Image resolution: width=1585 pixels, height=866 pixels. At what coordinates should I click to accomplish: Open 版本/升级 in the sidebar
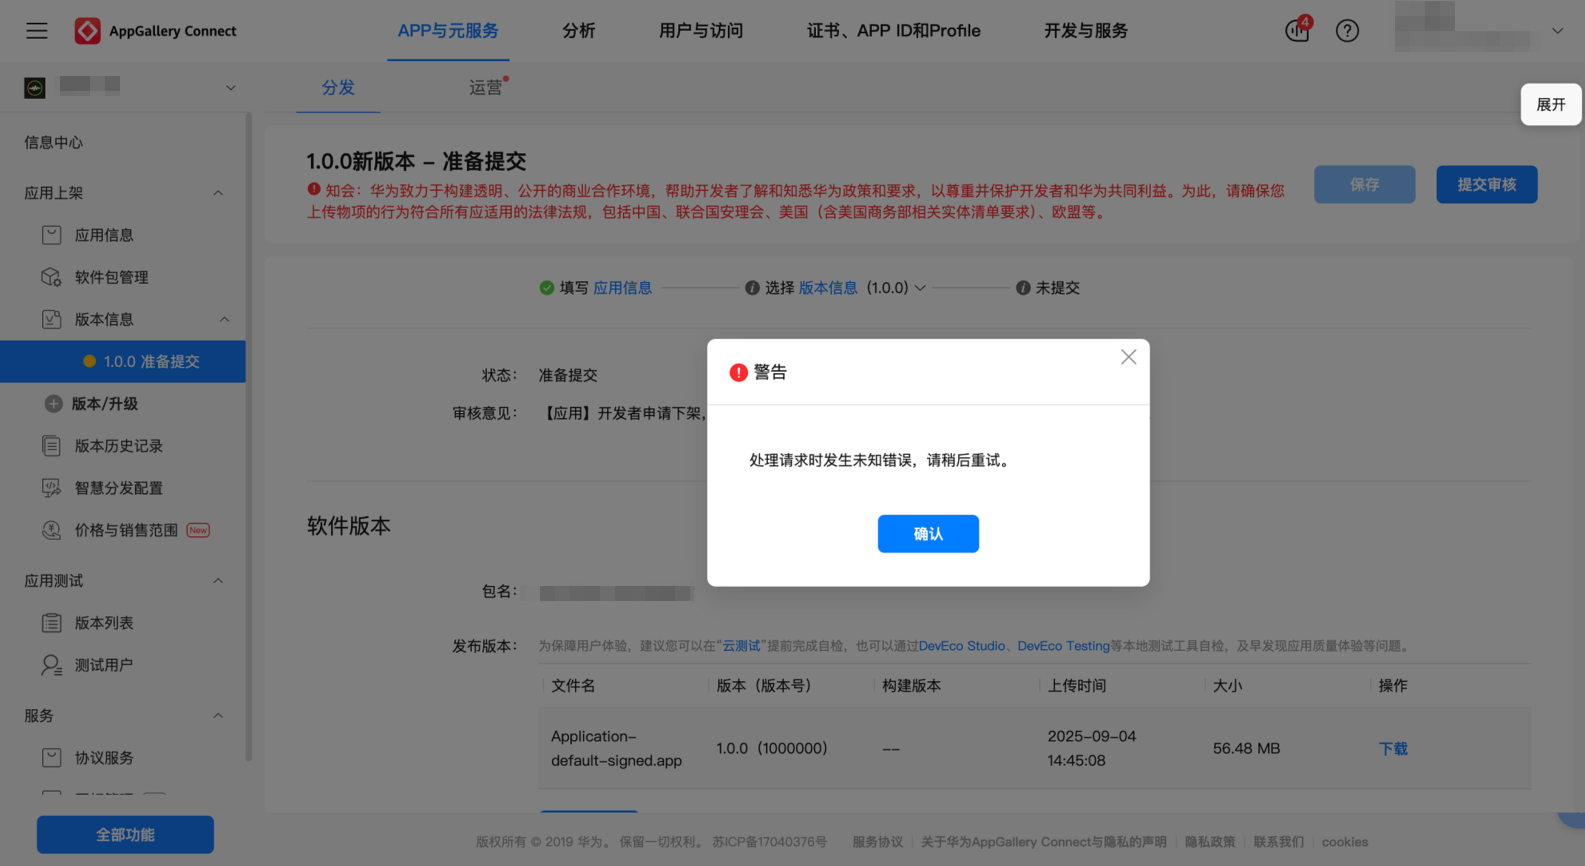[105, 404]
